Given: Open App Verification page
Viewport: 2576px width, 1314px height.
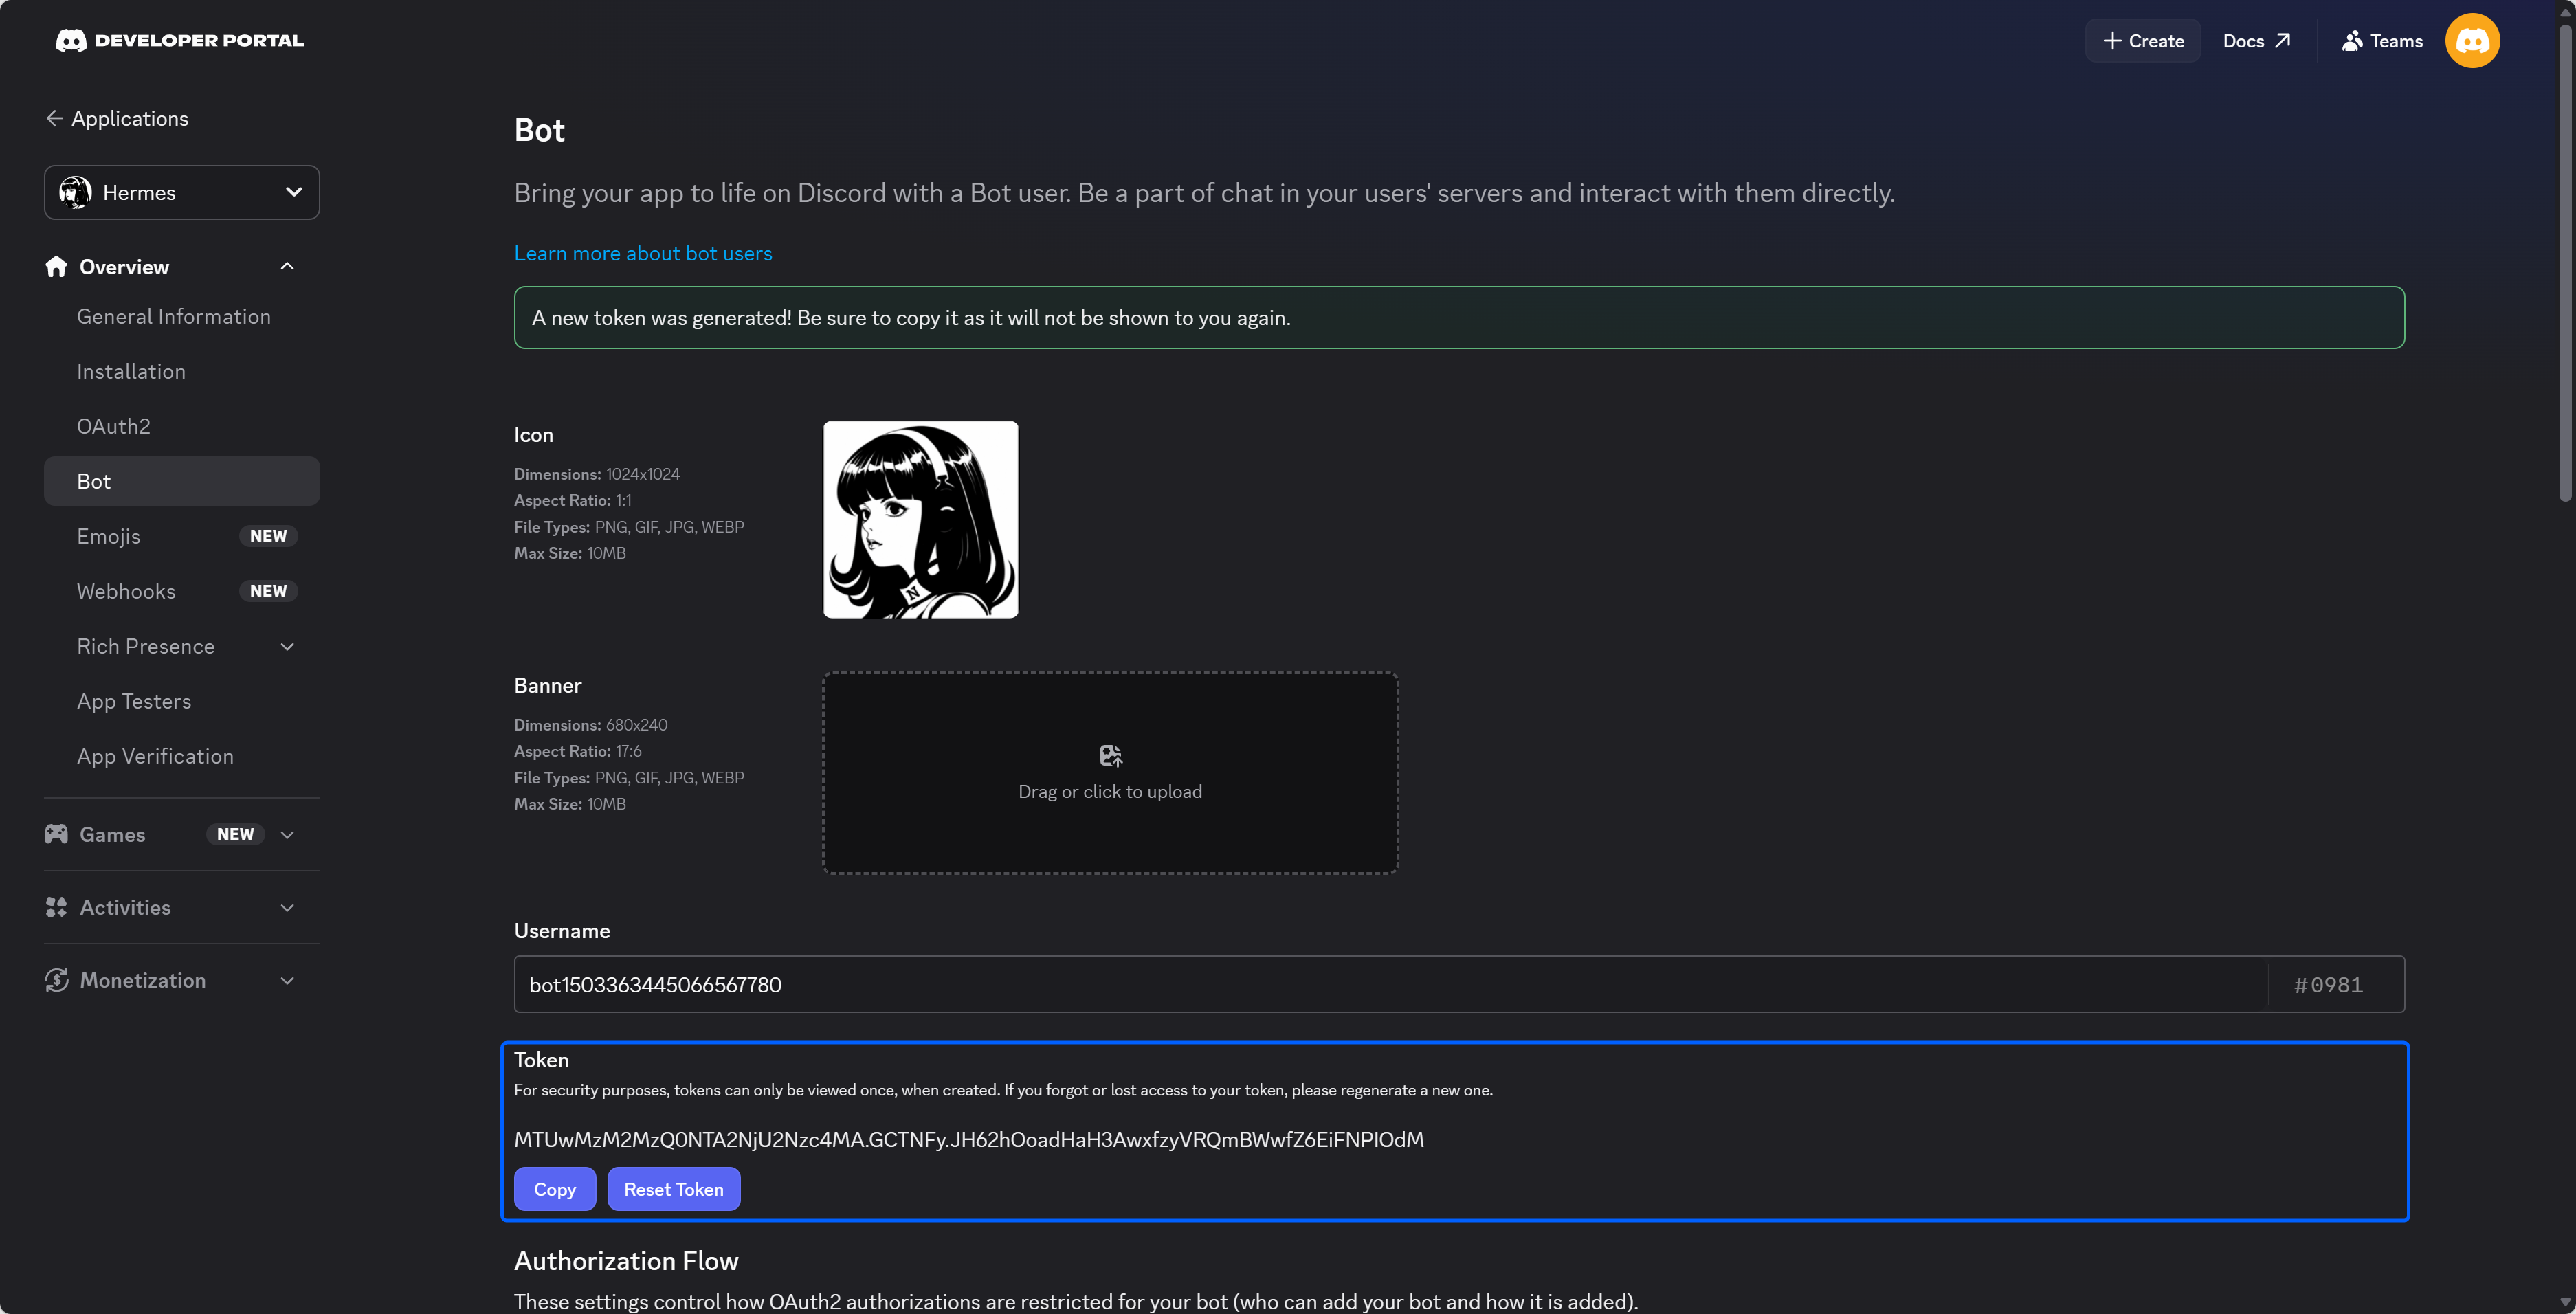Looking at the screenshot, I should pyautogui.click(x=155, y=756).
